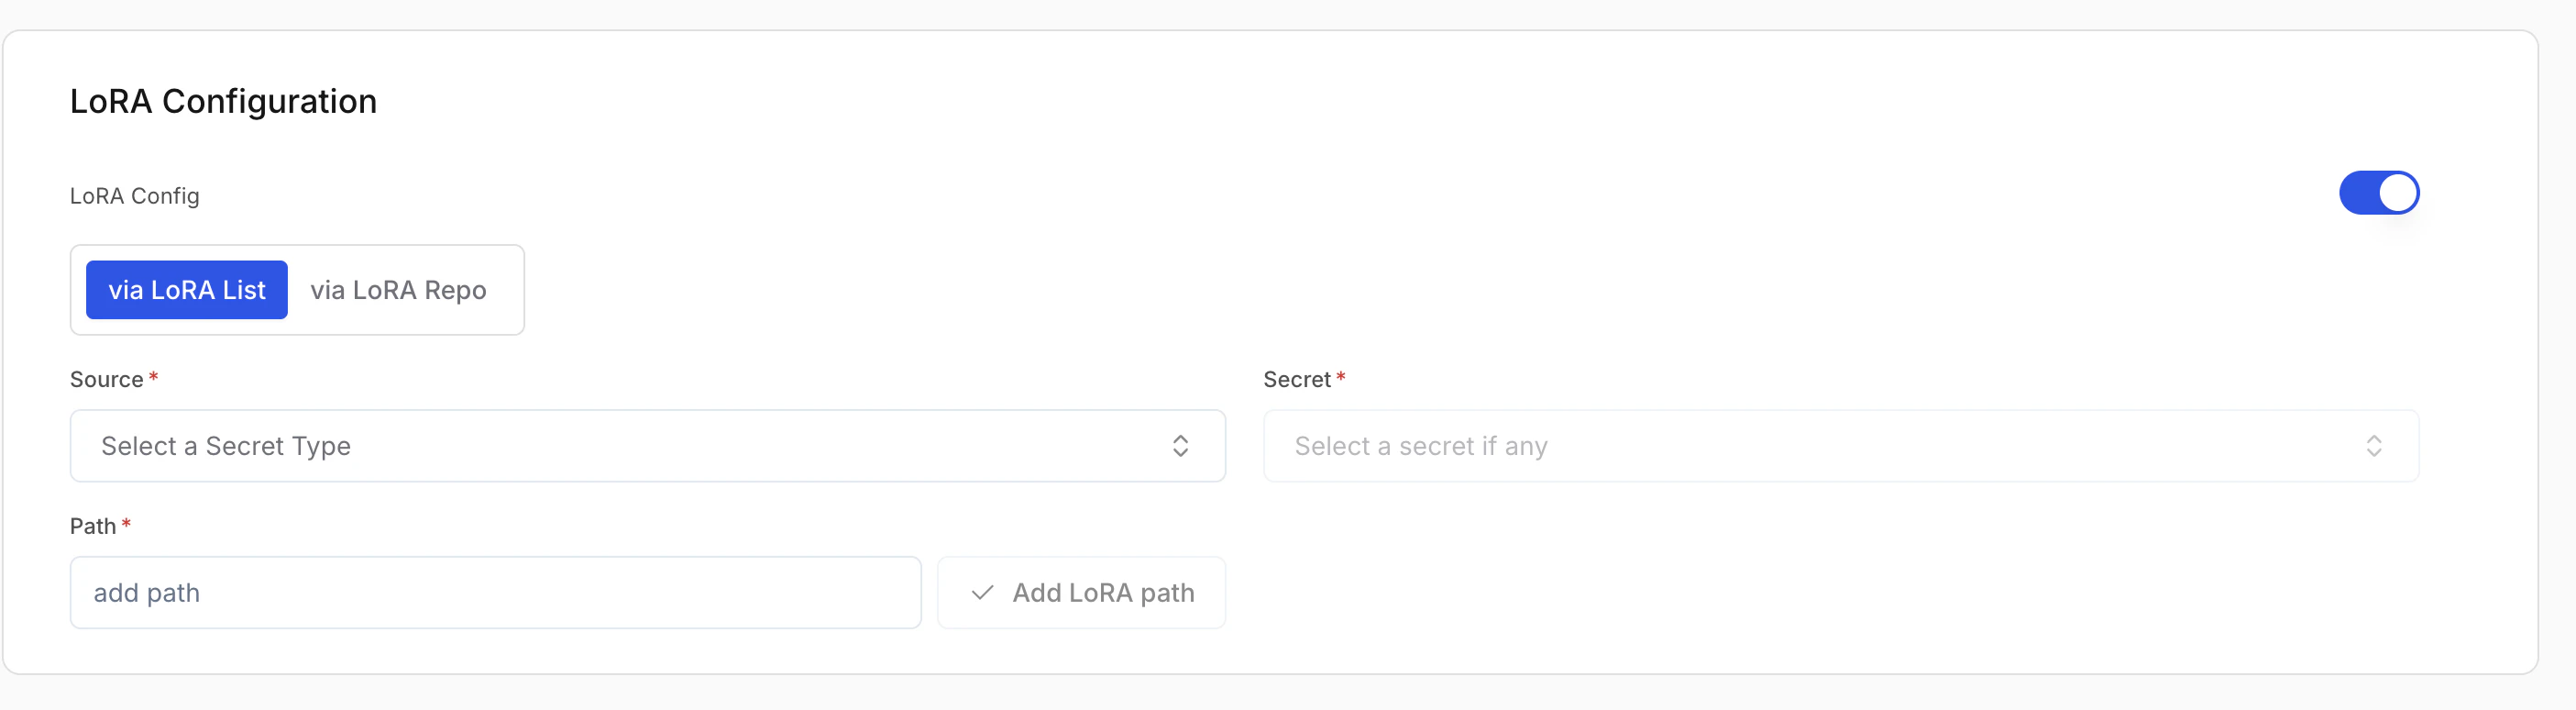Viewport: 2576px width, 710px height.
Task: Click the LoRA Configuration heading
Action: [223, 100]
